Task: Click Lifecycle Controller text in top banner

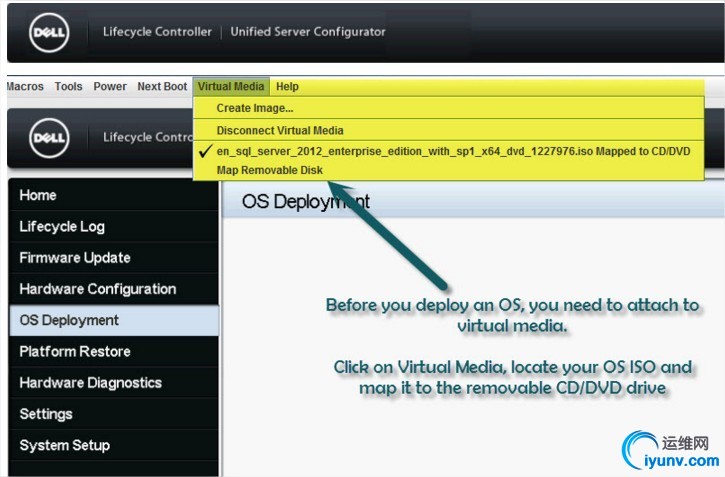Action: pyautogui.click(x=157, y=31)
